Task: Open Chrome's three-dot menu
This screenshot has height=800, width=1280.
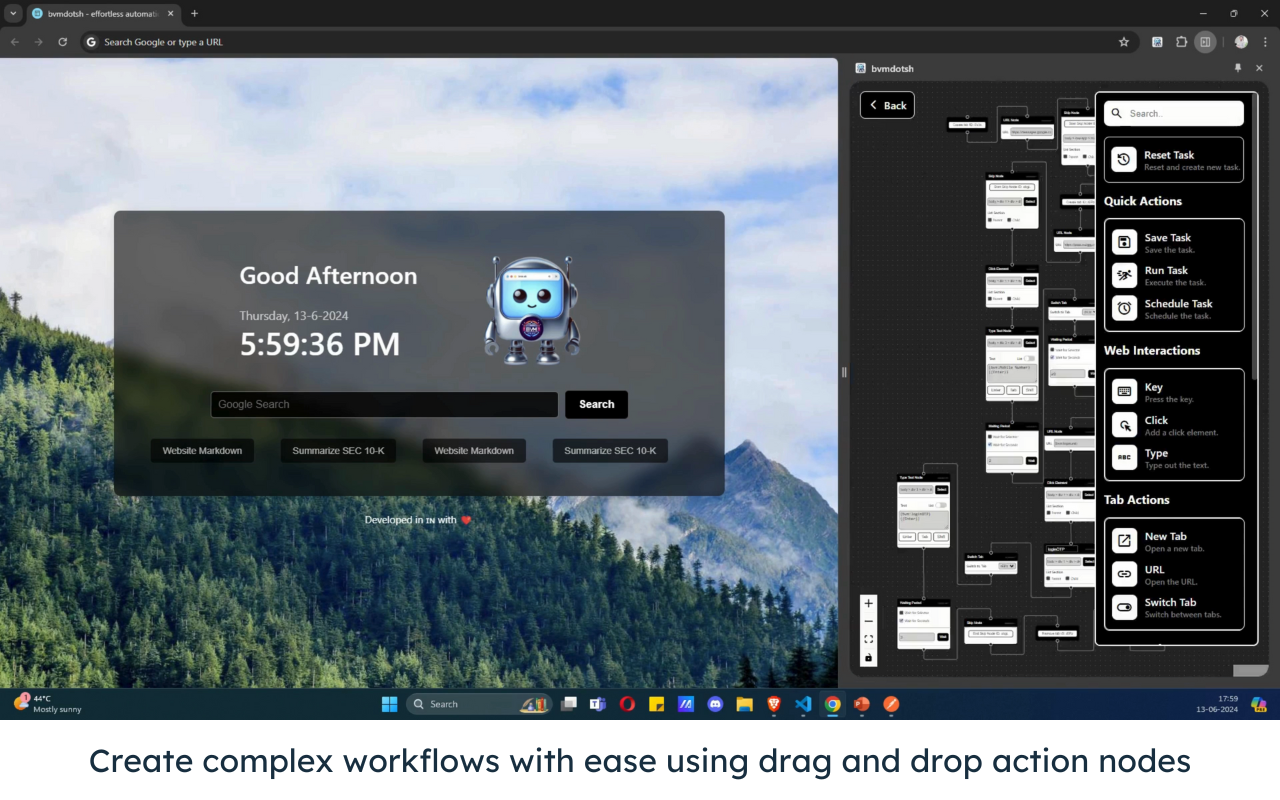Action: click(1266, 42)
